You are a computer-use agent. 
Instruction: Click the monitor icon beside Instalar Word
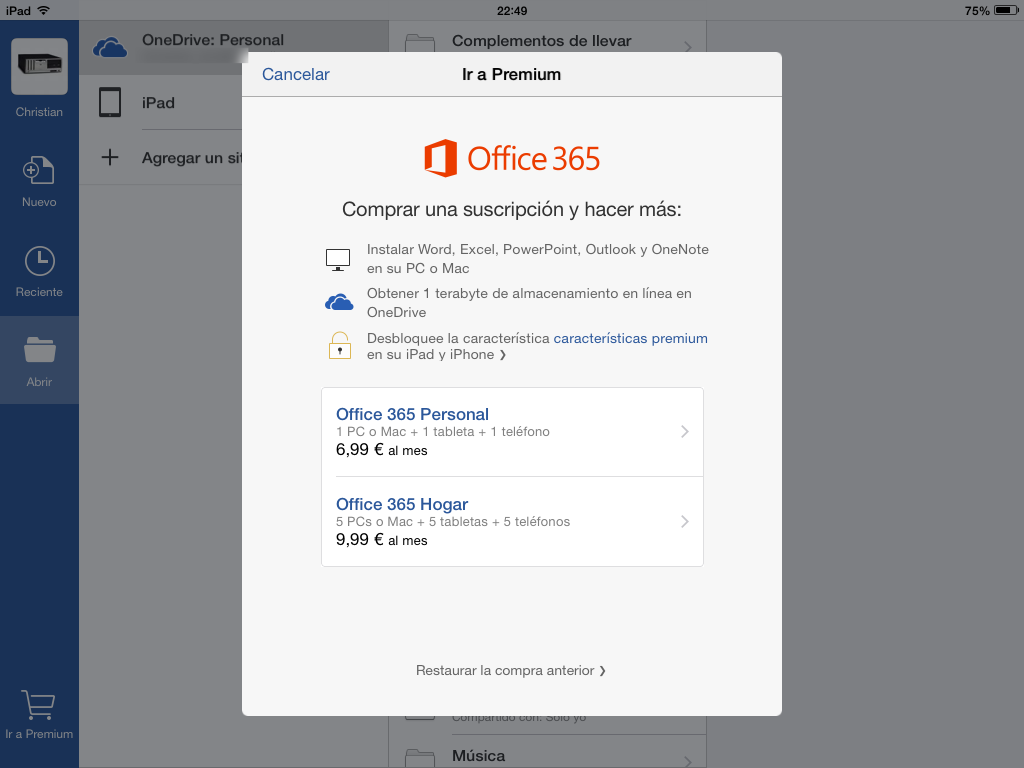coord(338,259)
